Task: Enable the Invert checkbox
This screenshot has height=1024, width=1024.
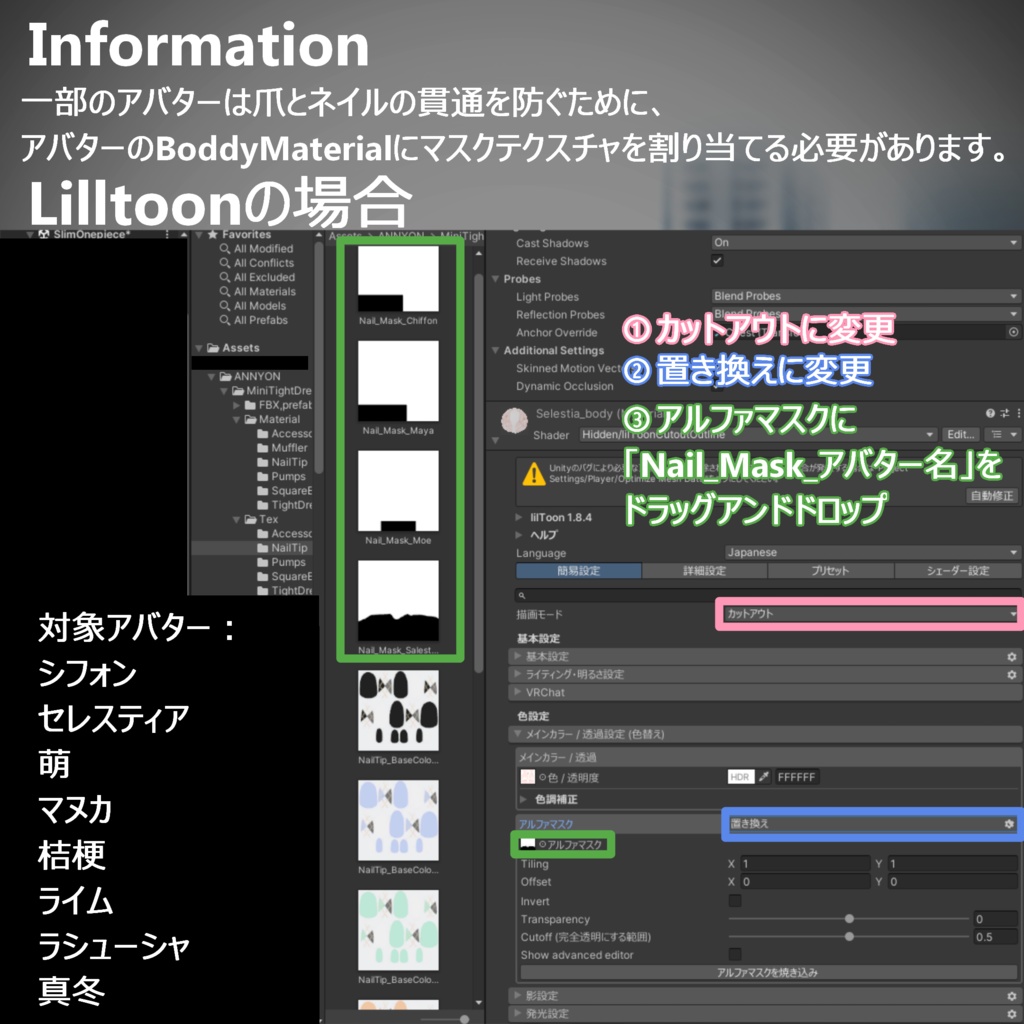Action: click(735, 901)
